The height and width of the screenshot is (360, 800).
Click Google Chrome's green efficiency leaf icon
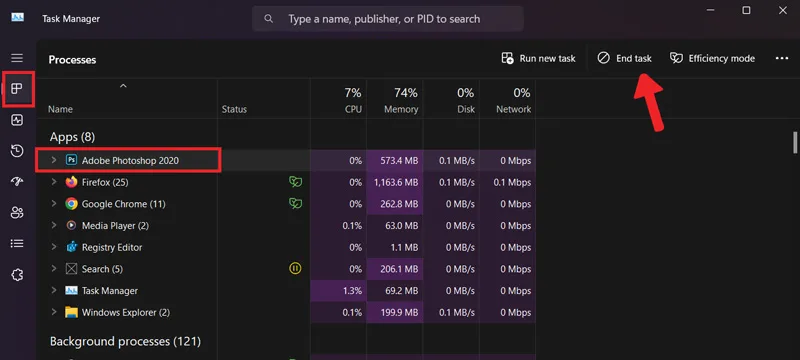tap(295, 203)
